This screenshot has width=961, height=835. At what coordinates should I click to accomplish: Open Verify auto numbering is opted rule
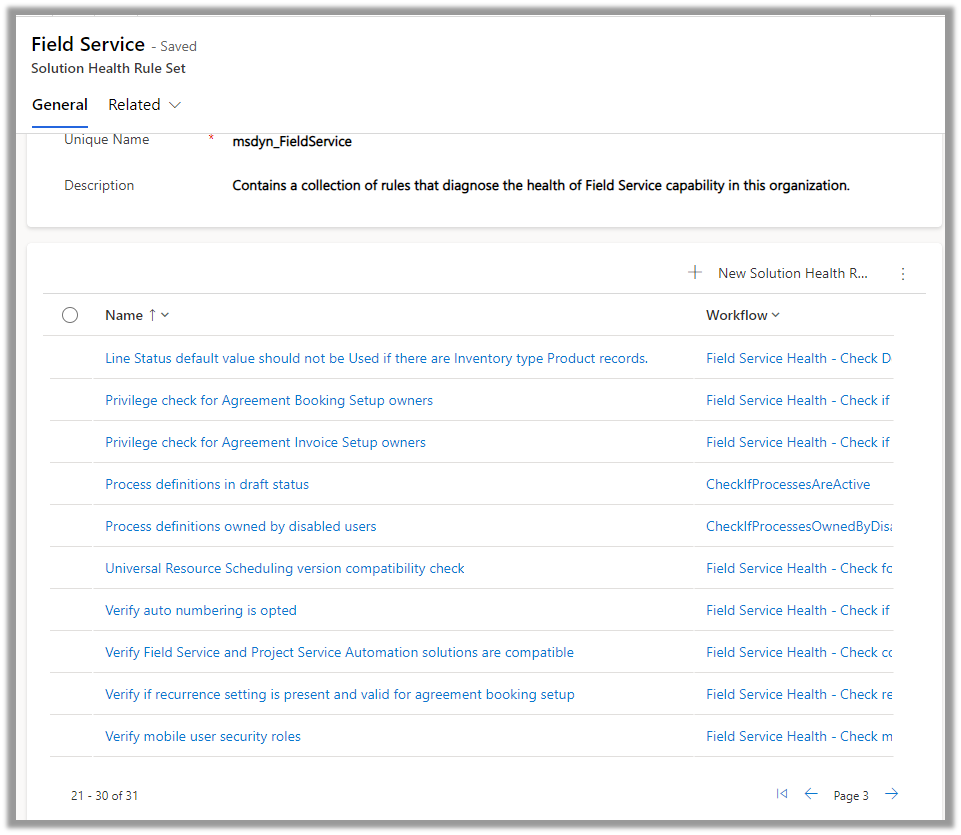[x=201, y=610]
